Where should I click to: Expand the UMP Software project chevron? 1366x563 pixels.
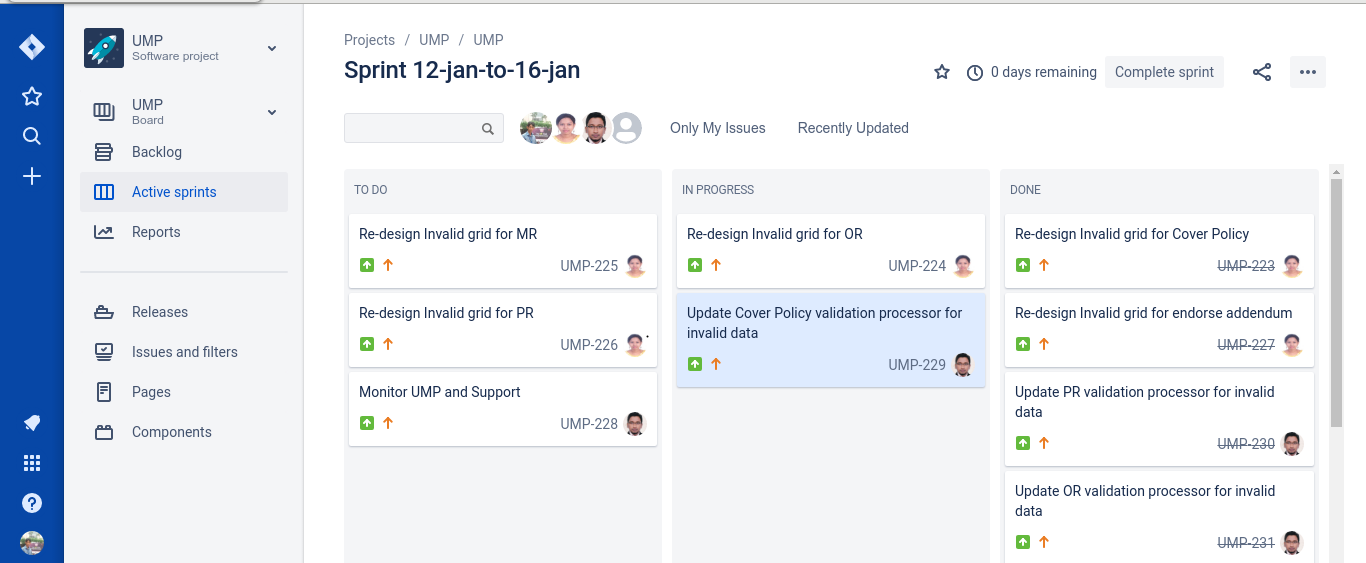pyautogui.click(x=272, y=48)
